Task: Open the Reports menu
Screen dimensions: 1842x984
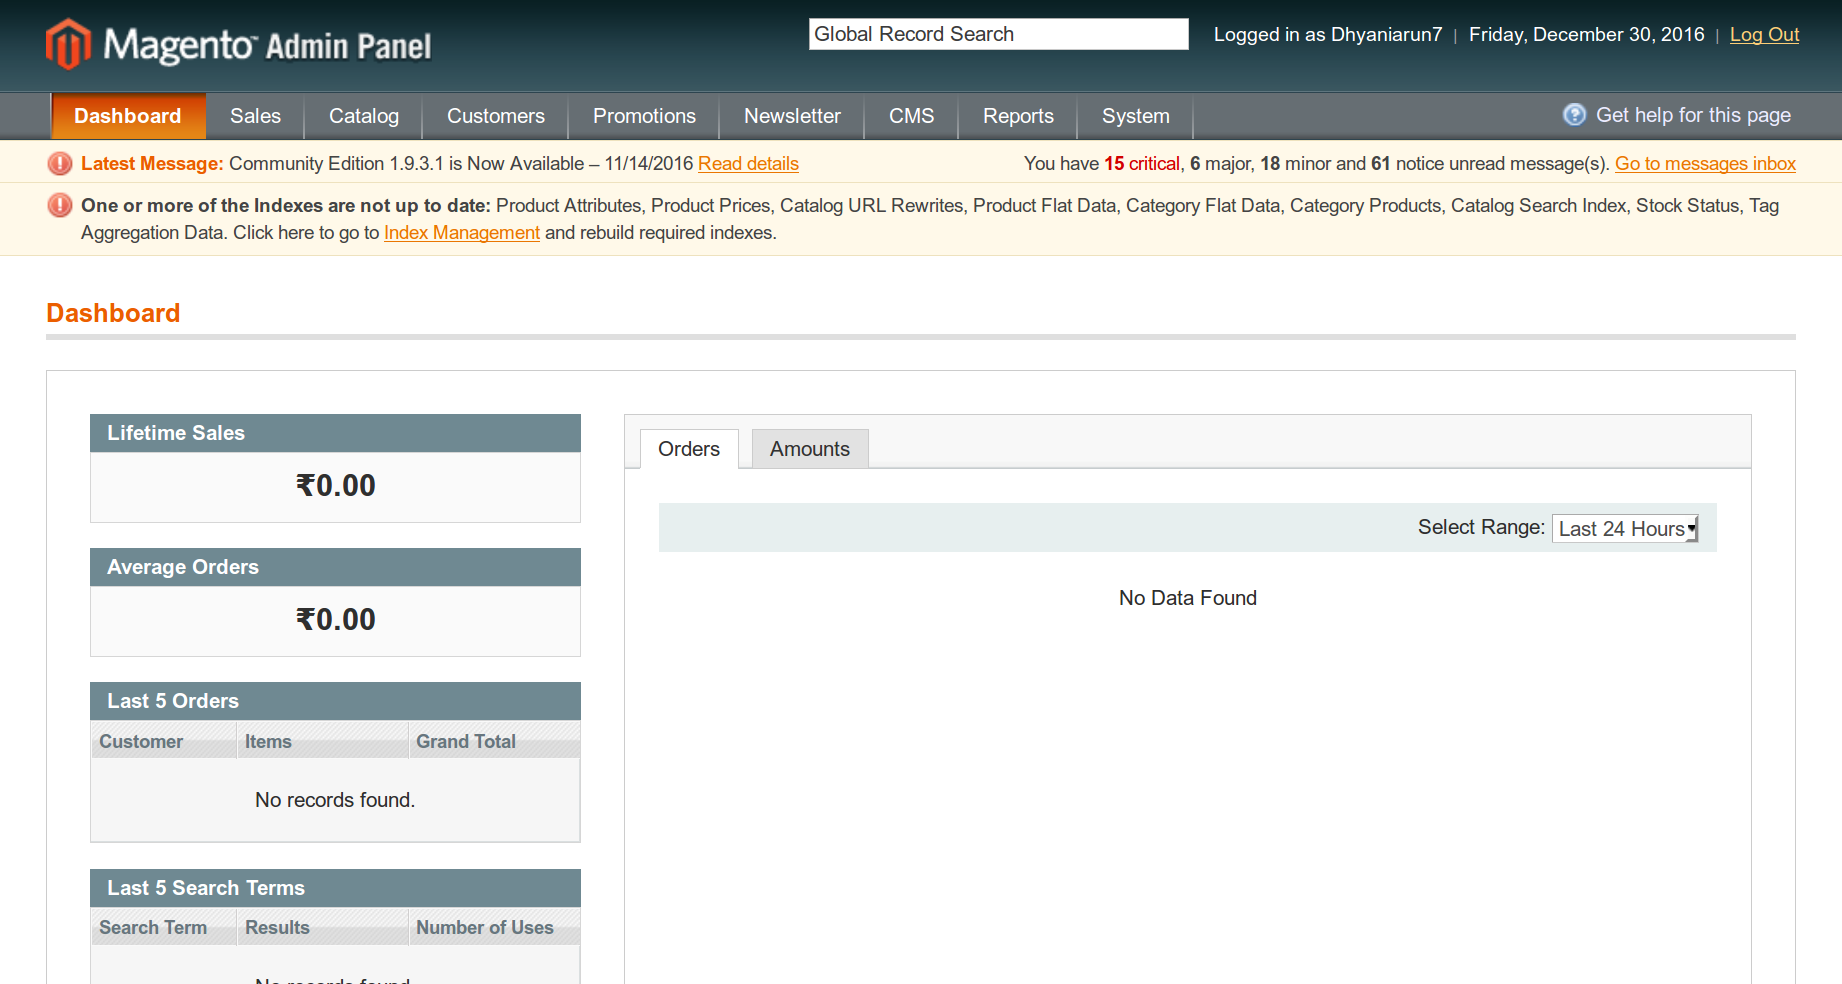Action: 1018,116
